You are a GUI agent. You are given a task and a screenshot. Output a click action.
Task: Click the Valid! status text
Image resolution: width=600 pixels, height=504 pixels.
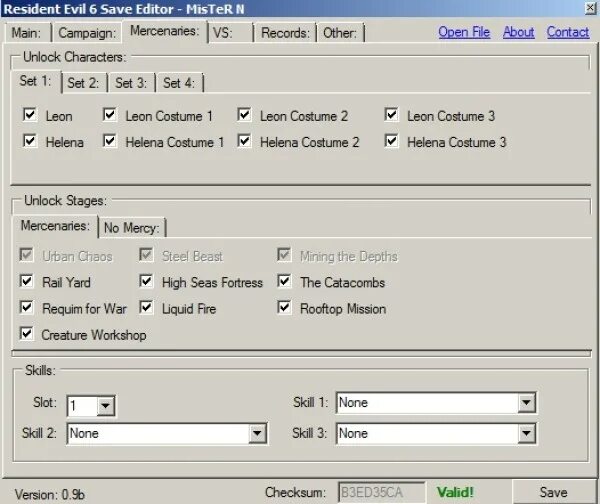pyautogui.click(x=455, y=492)
